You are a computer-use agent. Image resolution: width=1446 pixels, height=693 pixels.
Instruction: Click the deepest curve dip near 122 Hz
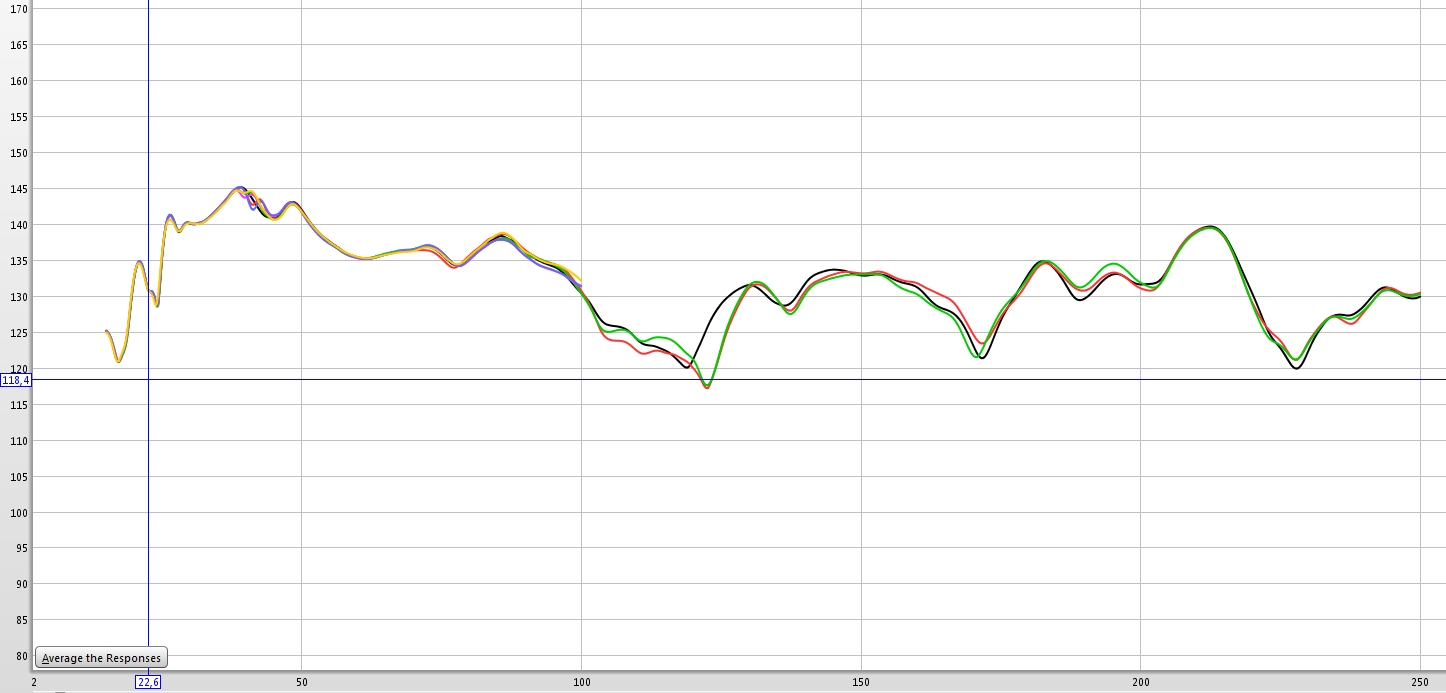[707, 386]
